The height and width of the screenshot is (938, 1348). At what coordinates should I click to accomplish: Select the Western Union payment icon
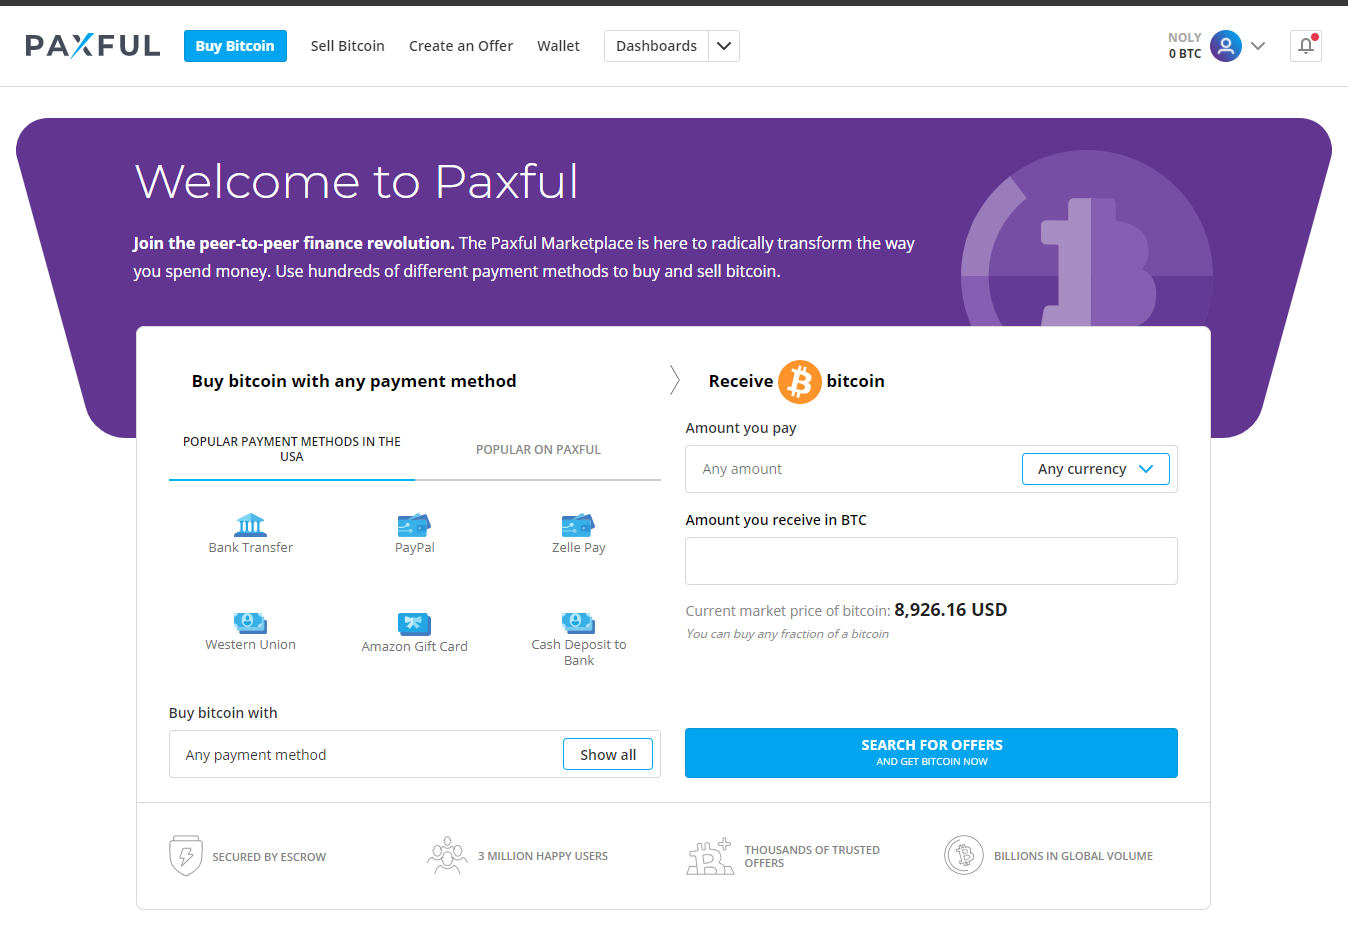[250, 622]
